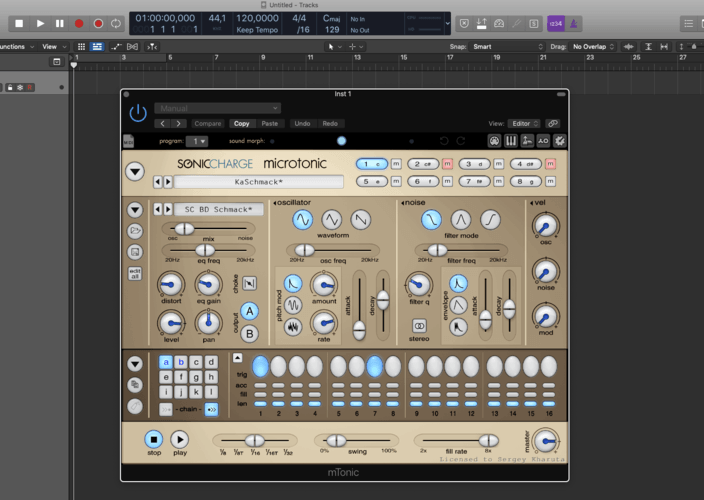Click the plugin link chain icon

[553, 123]
